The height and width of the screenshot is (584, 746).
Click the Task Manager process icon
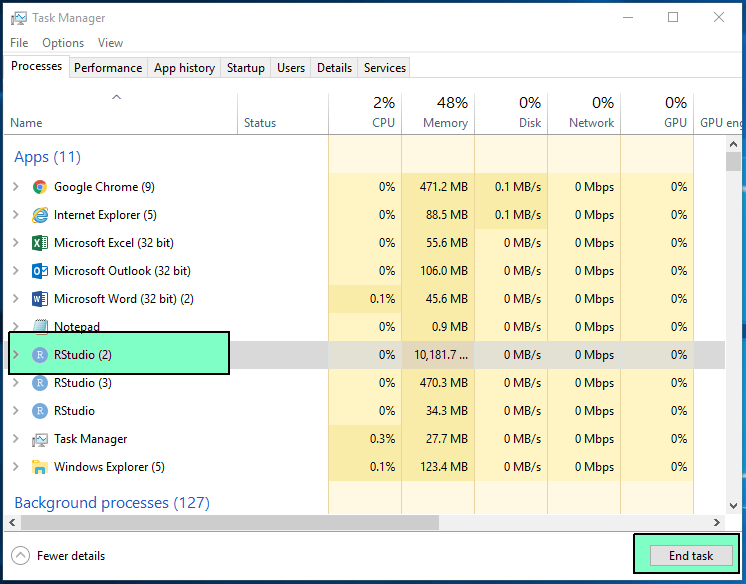pos(40,439)
